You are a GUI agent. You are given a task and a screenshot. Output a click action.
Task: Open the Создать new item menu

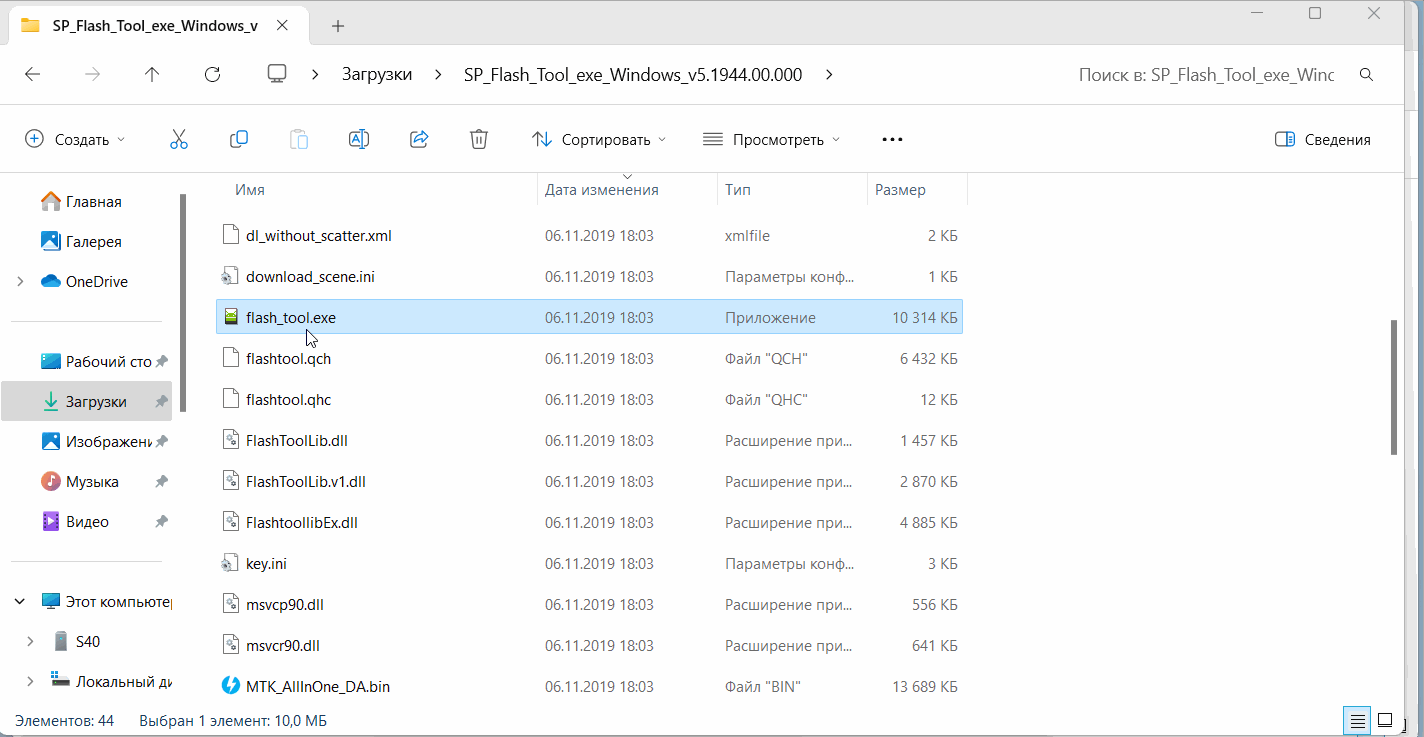75,140
